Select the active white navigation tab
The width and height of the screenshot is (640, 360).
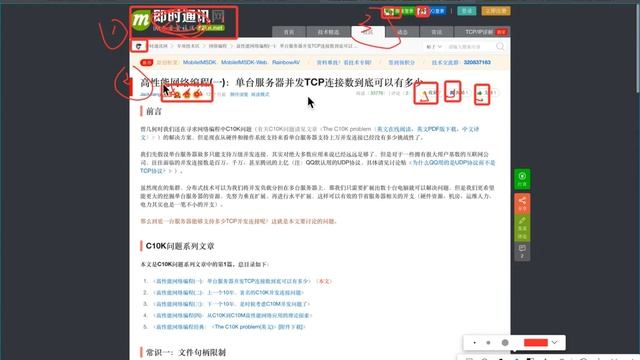pyautogui.click(x=368, y=32)
